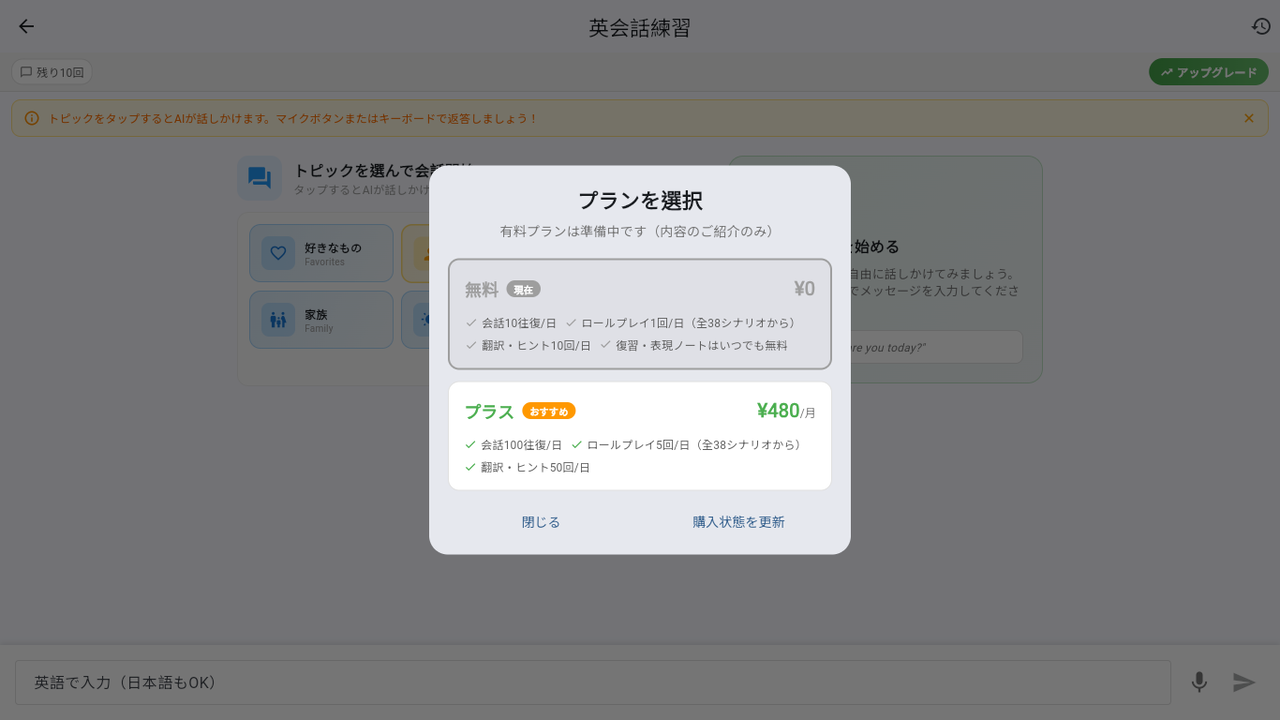The width and height of the screenshot is (1280, 720).
Task: Tap the 残り10回 remaining count chip
Action: (x=52, y=72)
